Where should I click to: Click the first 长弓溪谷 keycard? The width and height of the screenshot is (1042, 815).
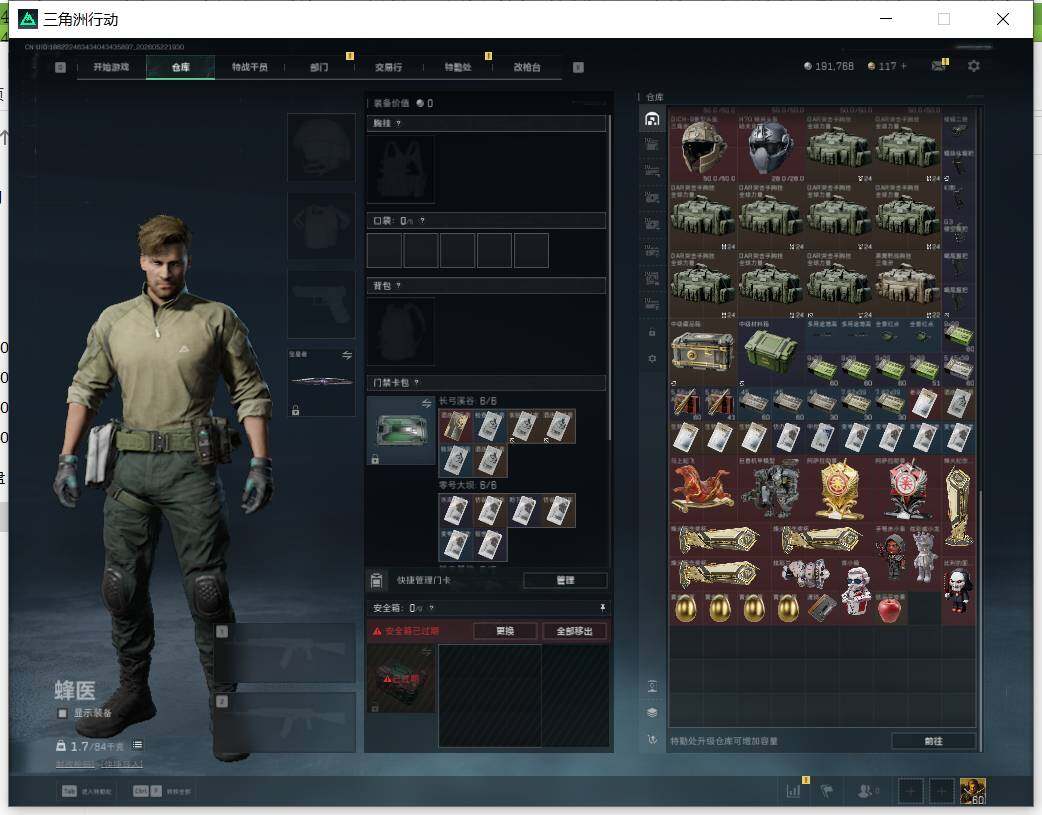456,426
